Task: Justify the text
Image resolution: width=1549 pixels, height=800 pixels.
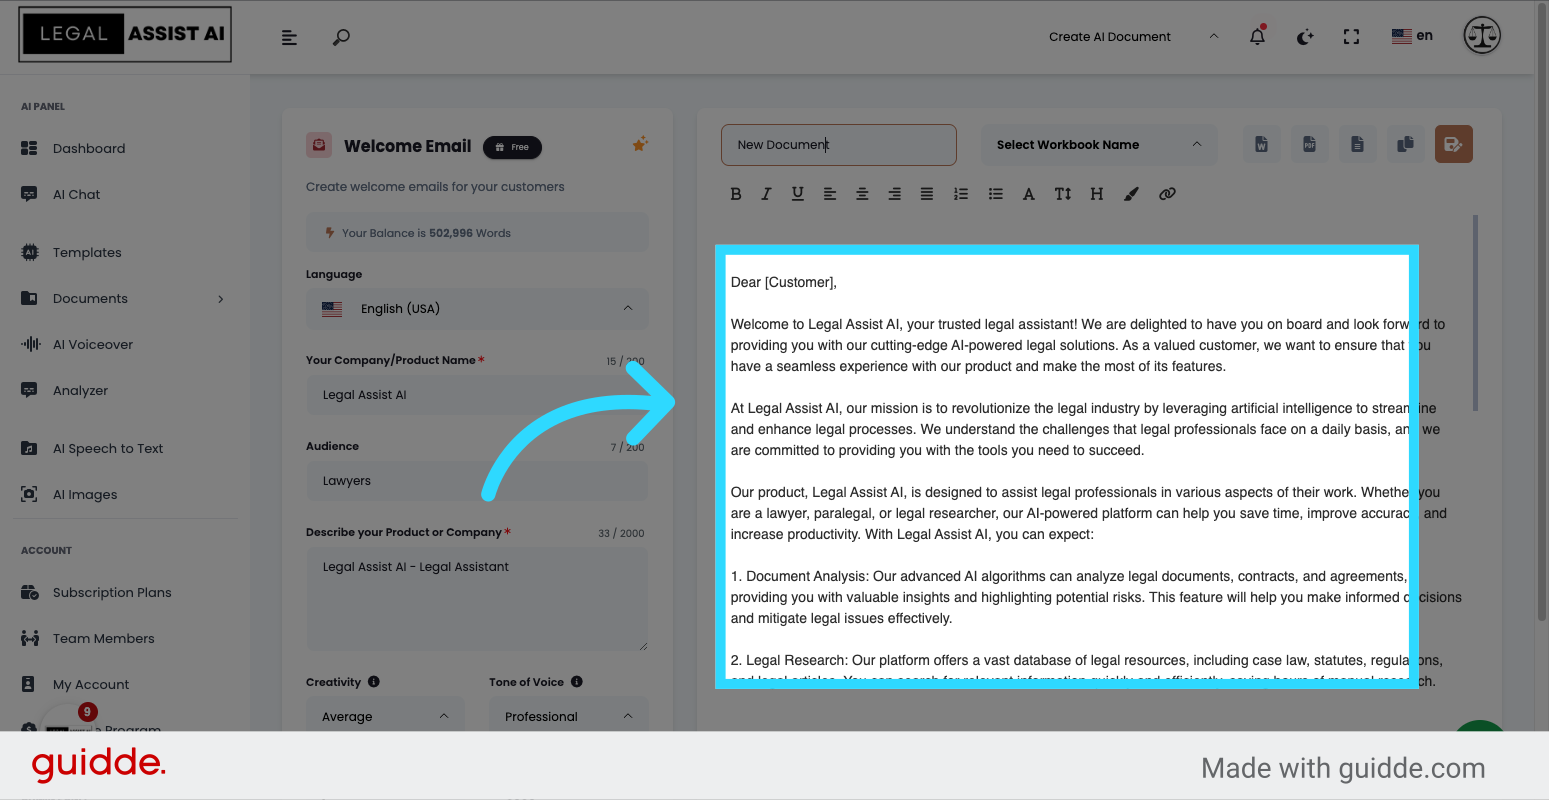Action: tap(927, 194)
